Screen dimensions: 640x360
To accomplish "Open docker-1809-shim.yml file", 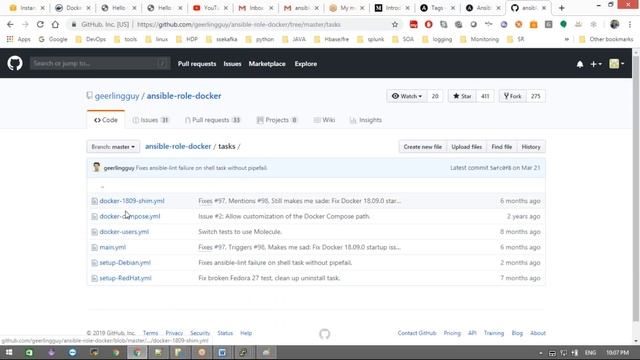I will pyautogui.click(x=132, y=201).
